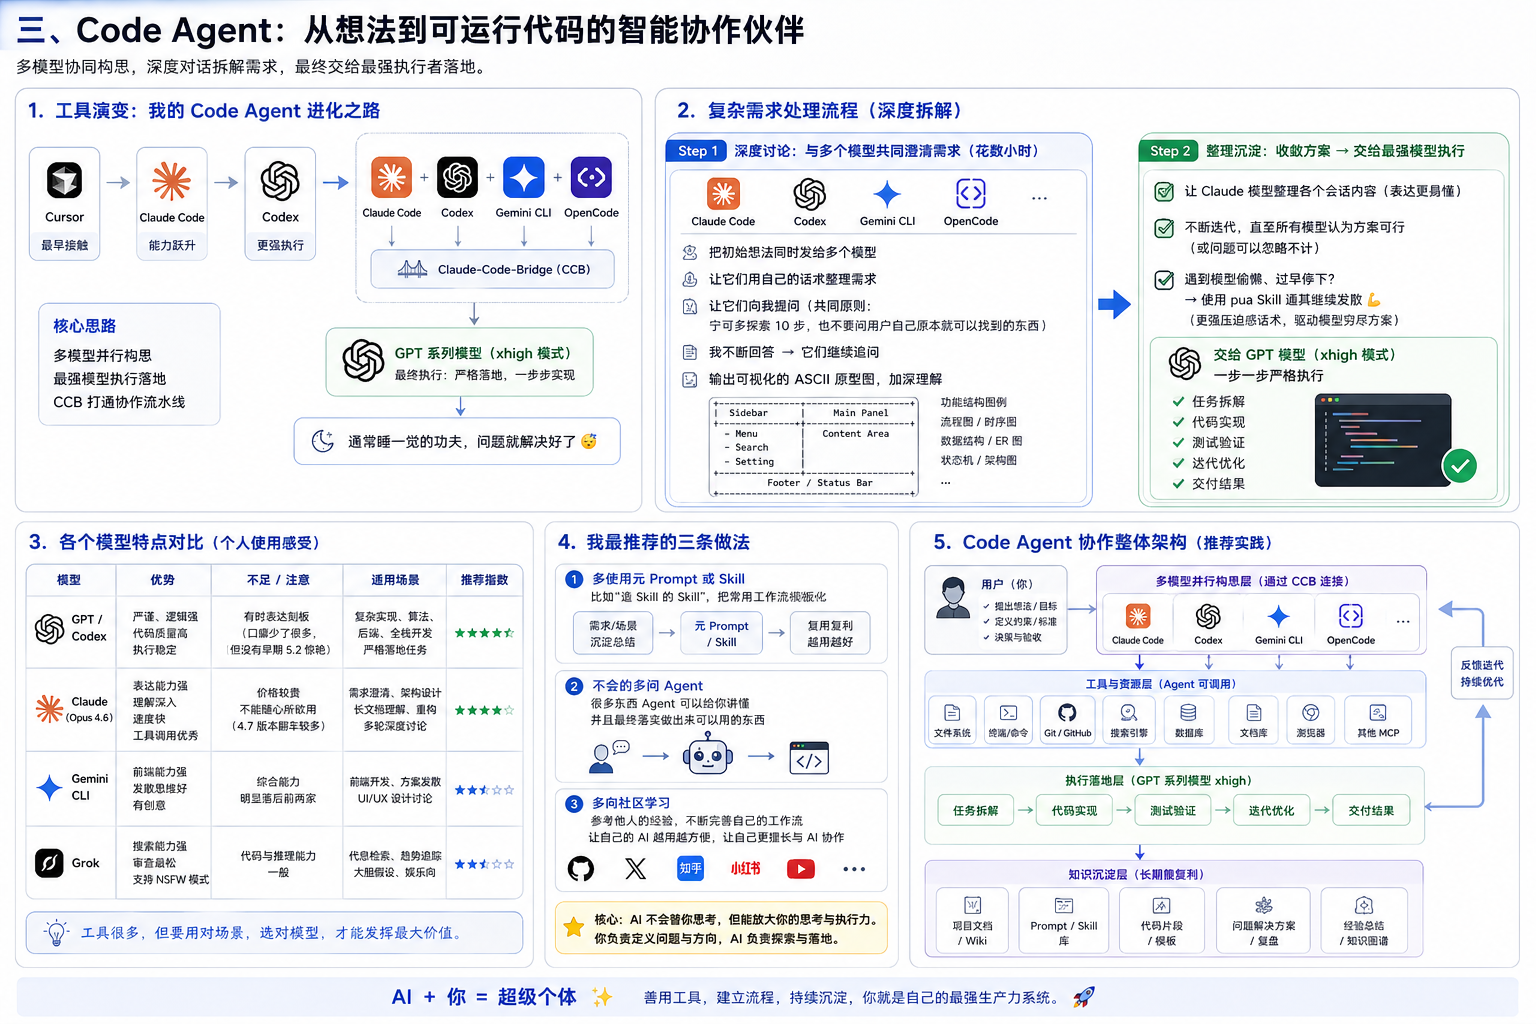Click the 交付结果 step in 执行落地层

click(x=1371, y=810)
